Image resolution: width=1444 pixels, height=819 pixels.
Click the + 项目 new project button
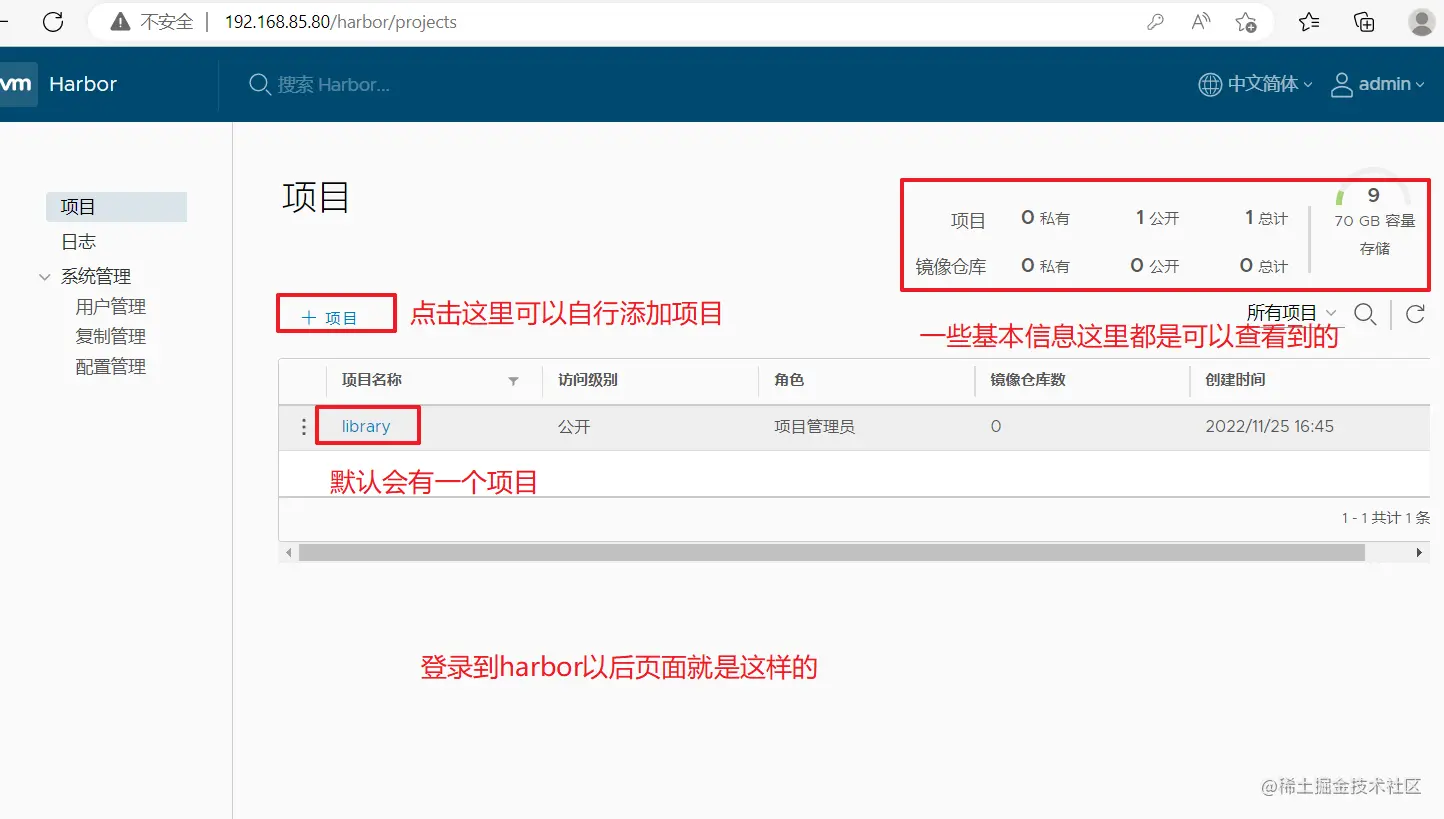pos(330,318)
